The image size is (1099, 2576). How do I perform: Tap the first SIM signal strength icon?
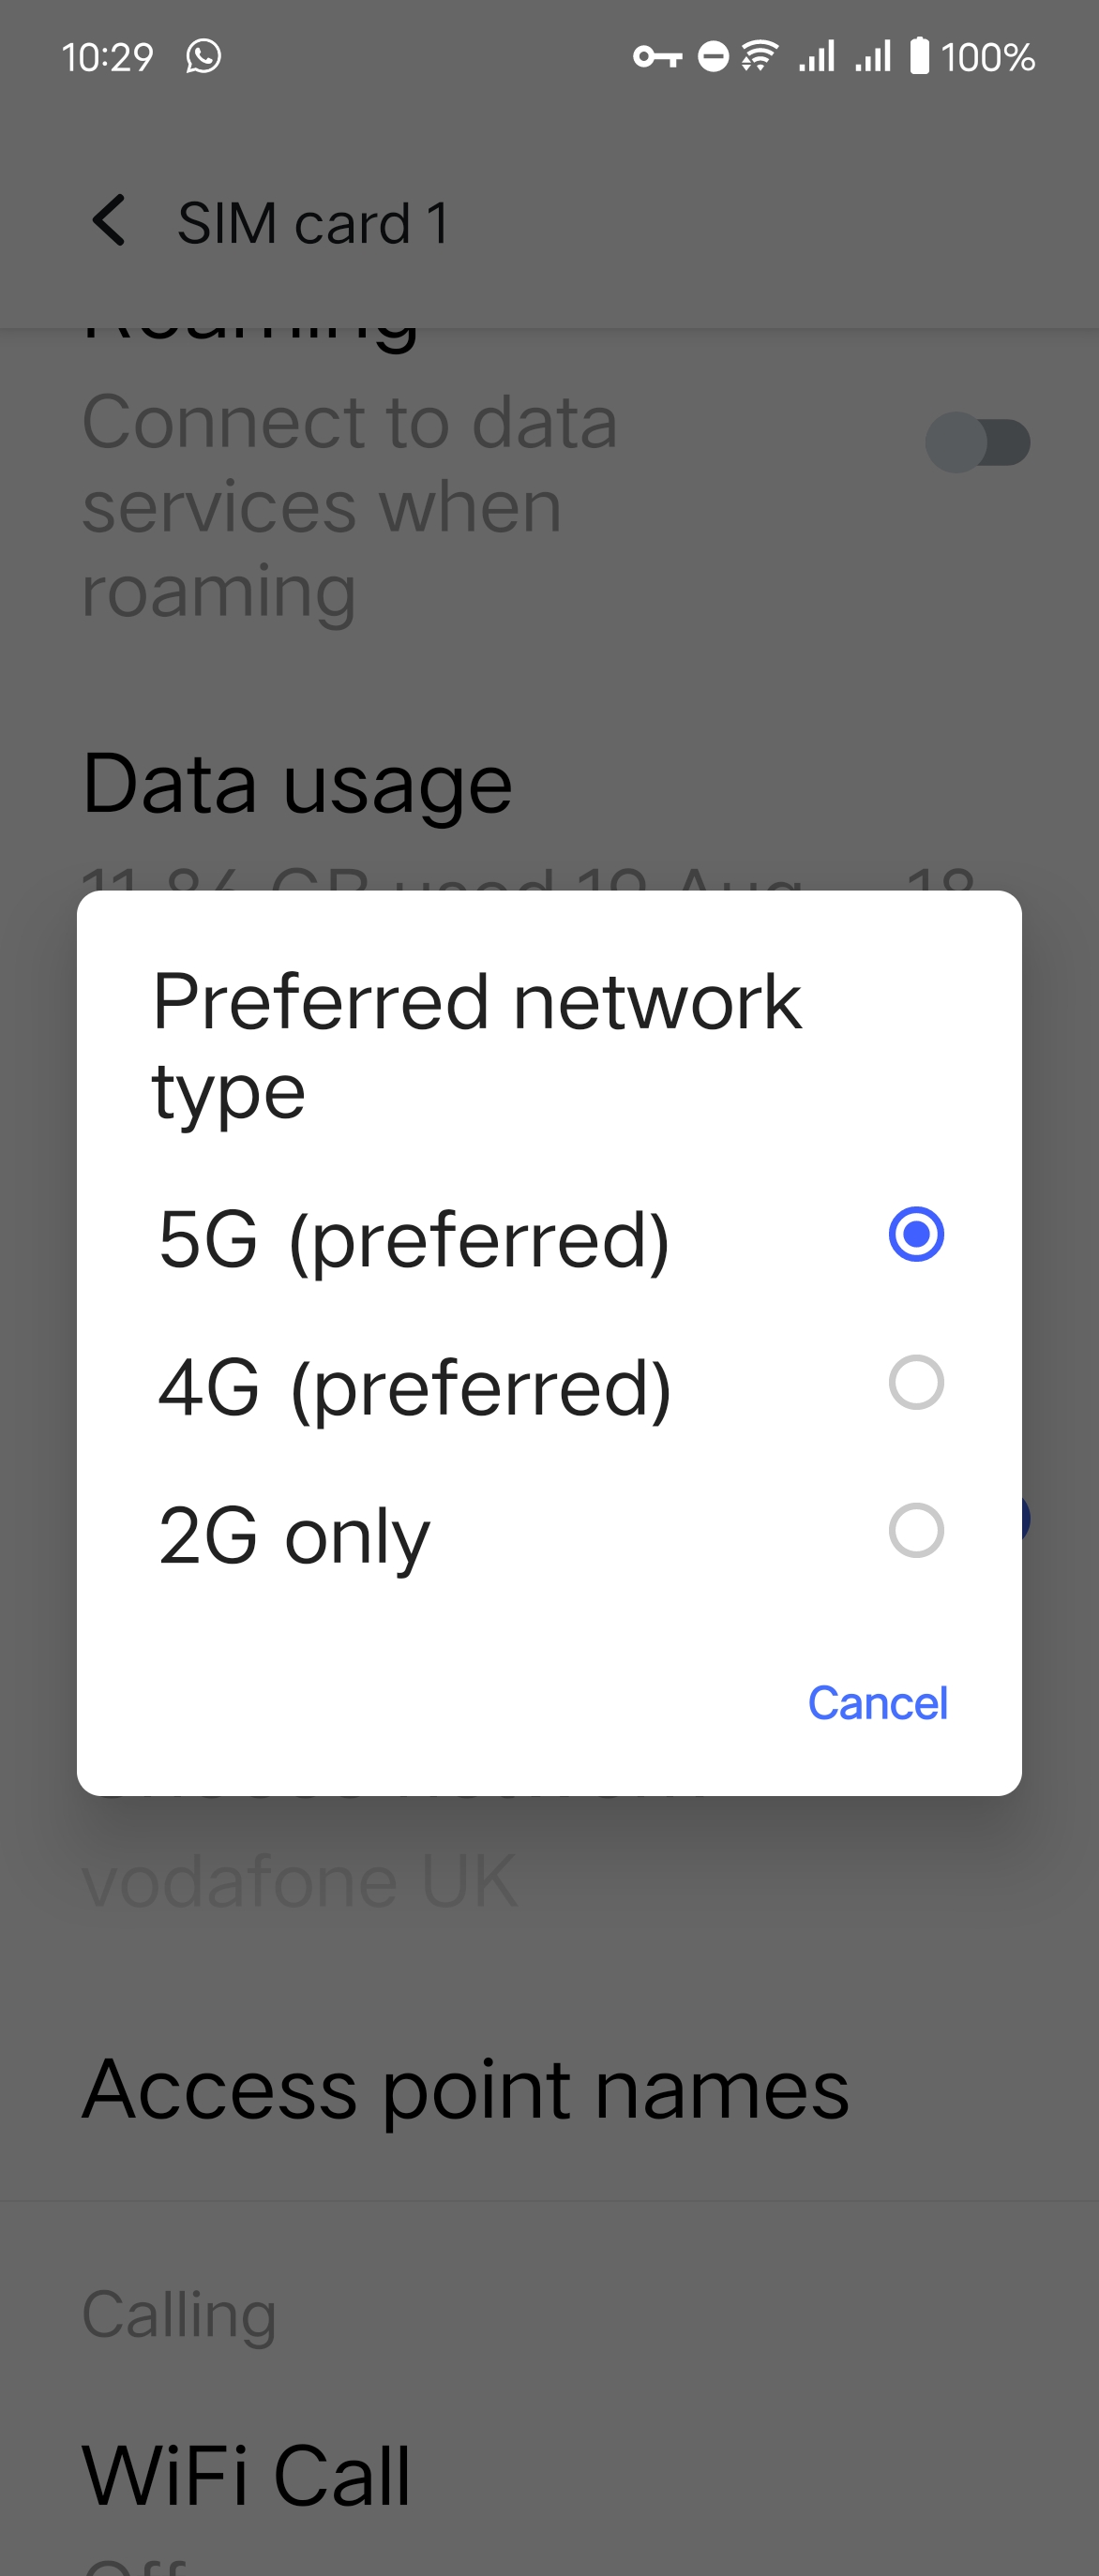[x=817, y=56]
